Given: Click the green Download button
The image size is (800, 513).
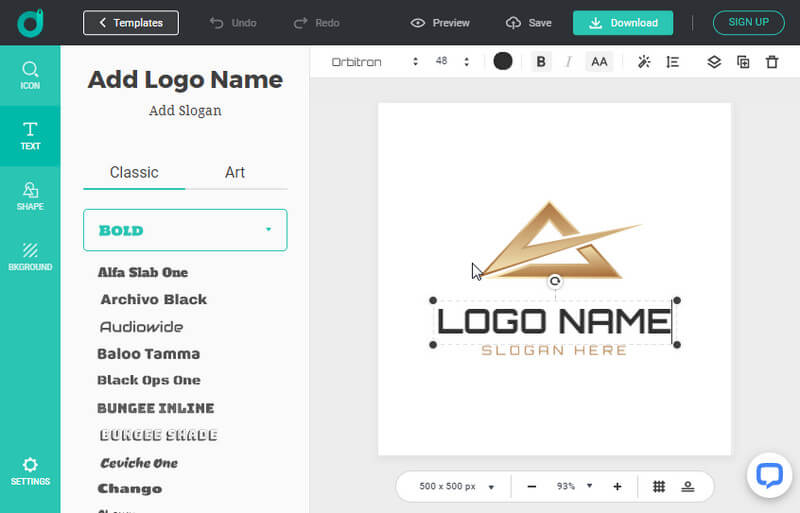Looking at the screenshot, I should (x=623, y=23).
